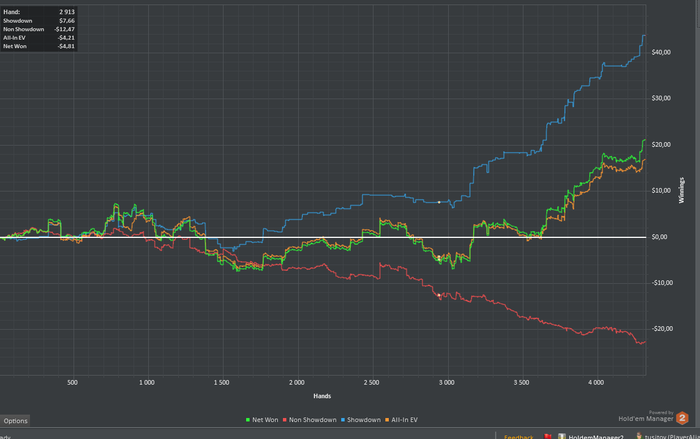Viewport: 700px width, 439px height.
Task: Open the Options button below the graph
Action: [15, 421]
